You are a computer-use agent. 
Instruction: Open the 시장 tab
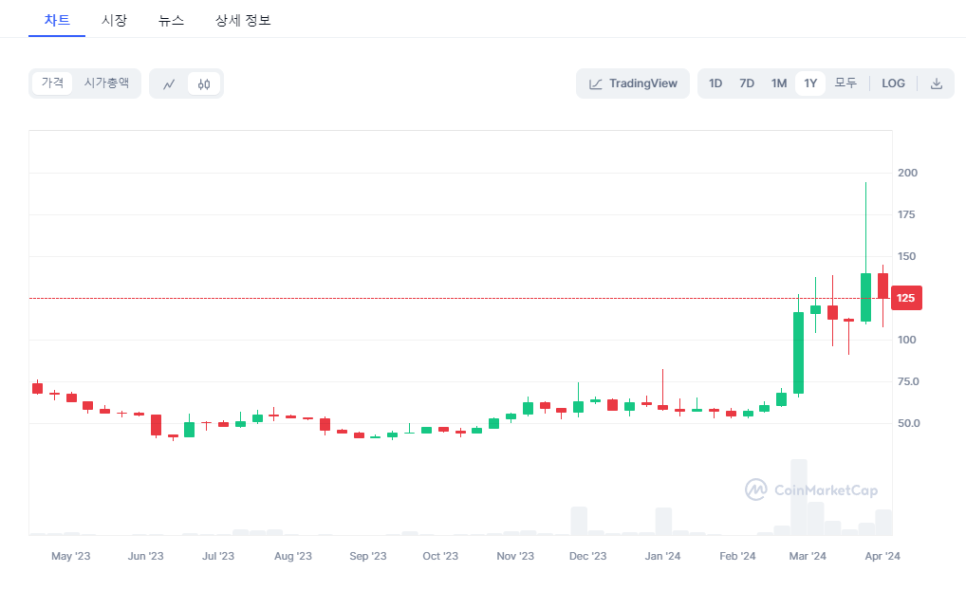pos(114,20)
